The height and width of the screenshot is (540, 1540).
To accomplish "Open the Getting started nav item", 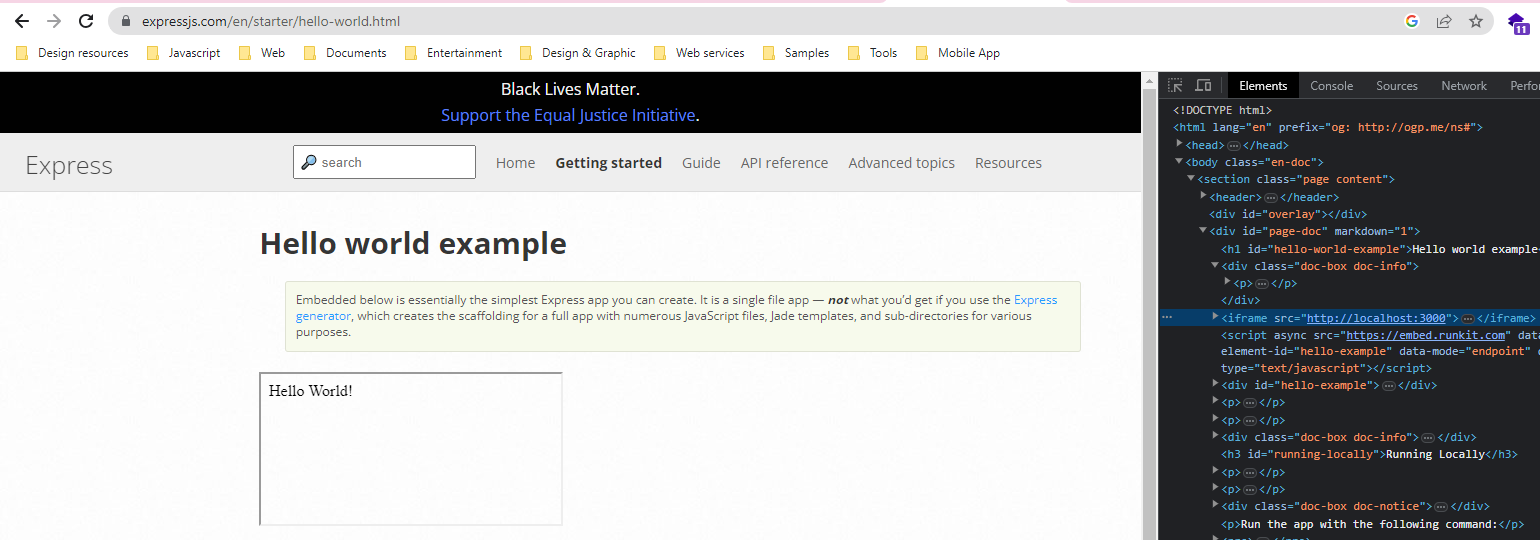I will (x=608, y=163).
